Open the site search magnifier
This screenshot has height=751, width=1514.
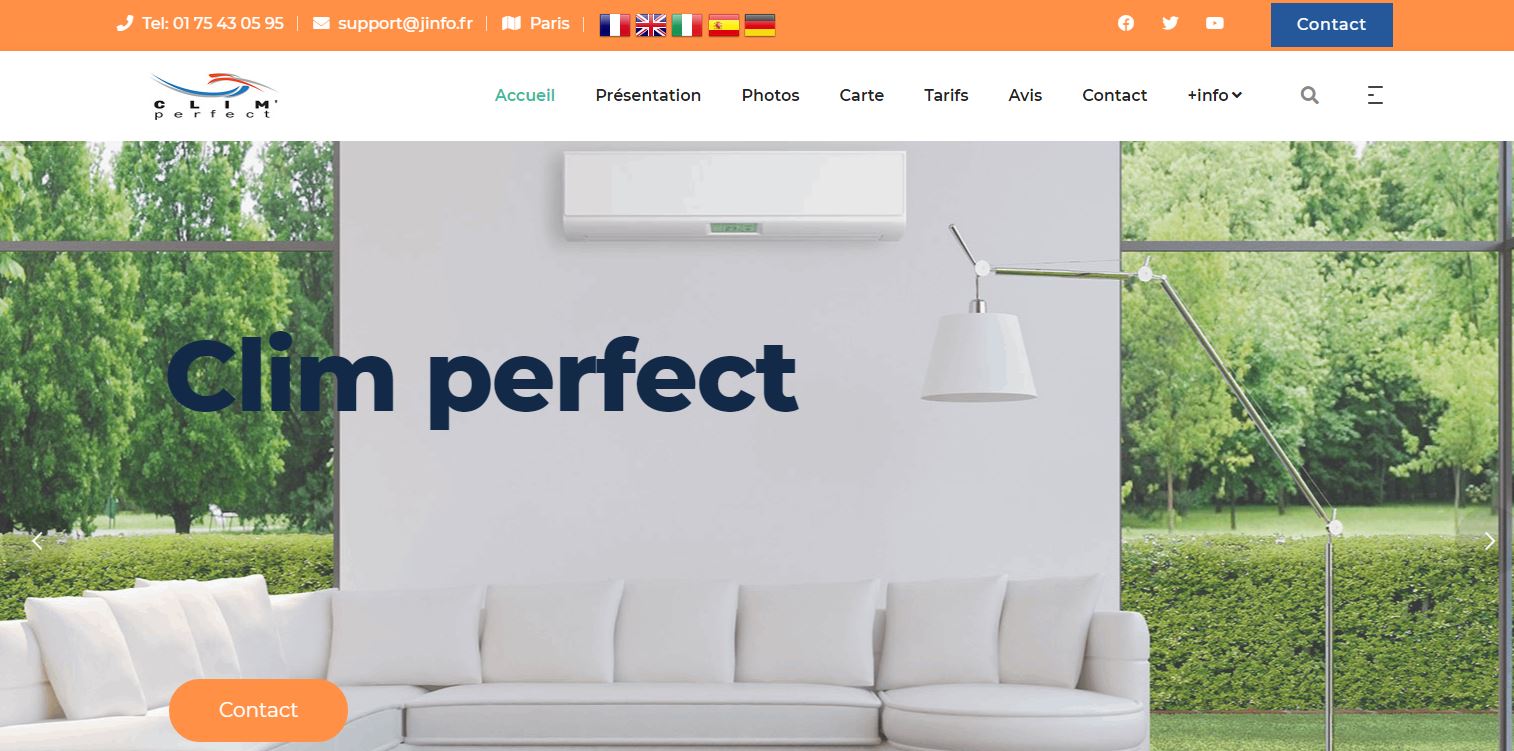click(1310, 95)
